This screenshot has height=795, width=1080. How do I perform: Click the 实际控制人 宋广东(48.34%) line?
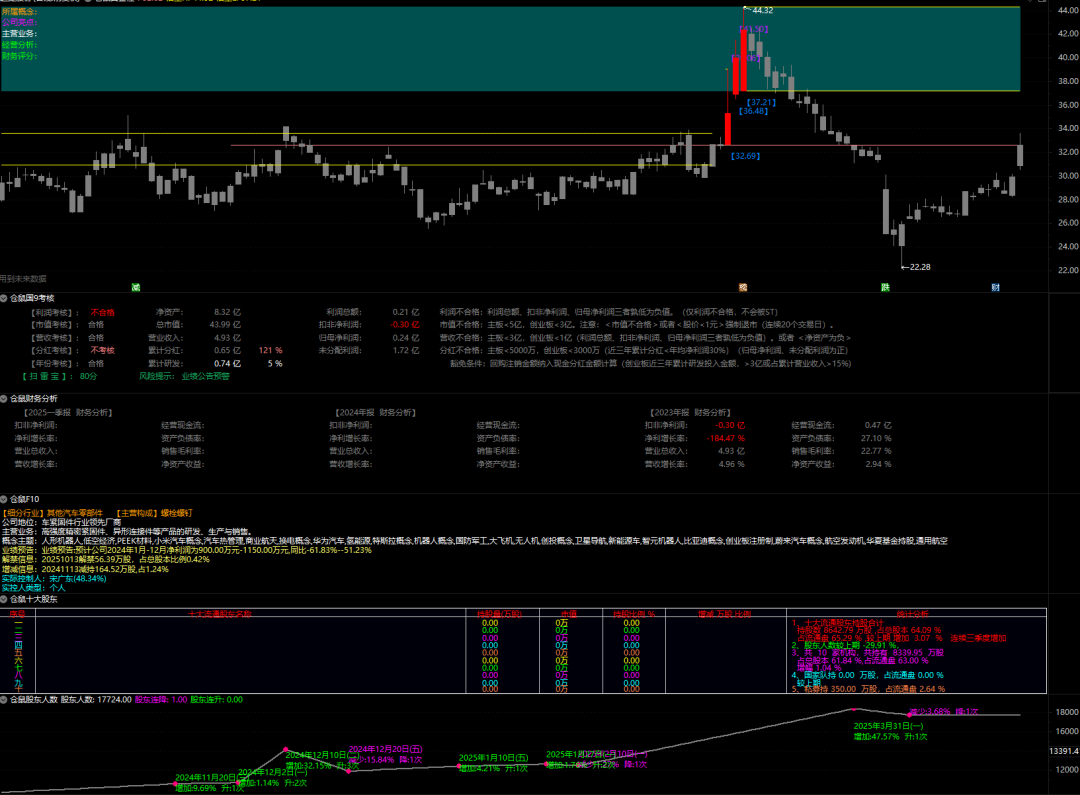pyautogui.click(x=54, y=579)
